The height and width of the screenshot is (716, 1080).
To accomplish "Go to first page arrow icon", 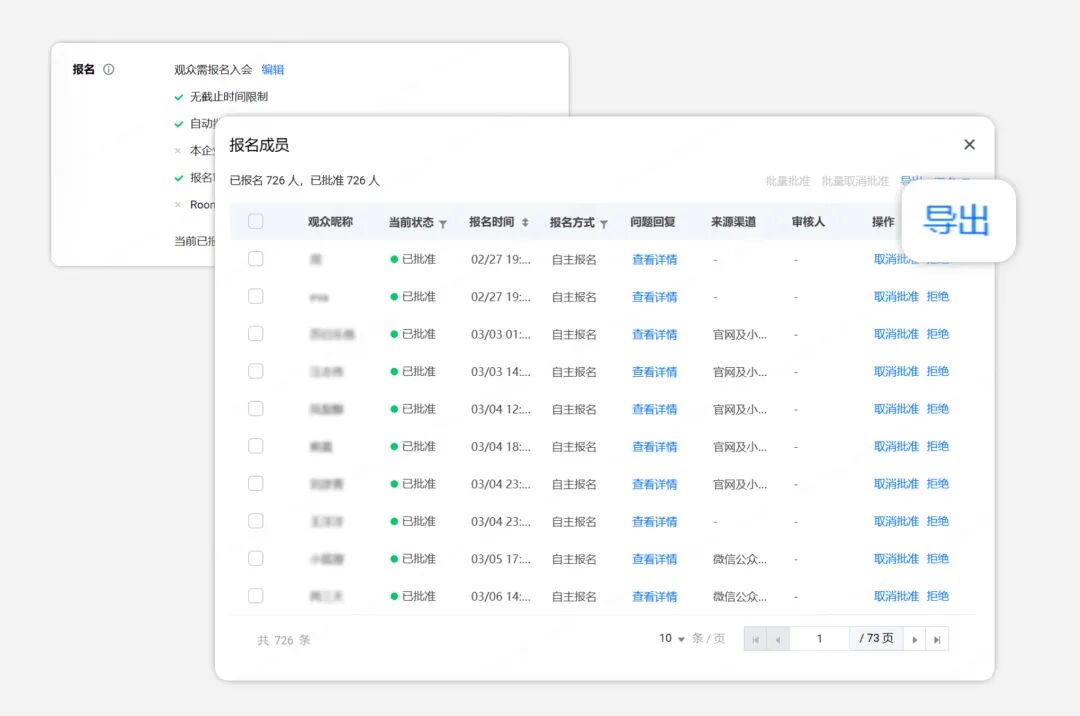I will click(755, 639).
